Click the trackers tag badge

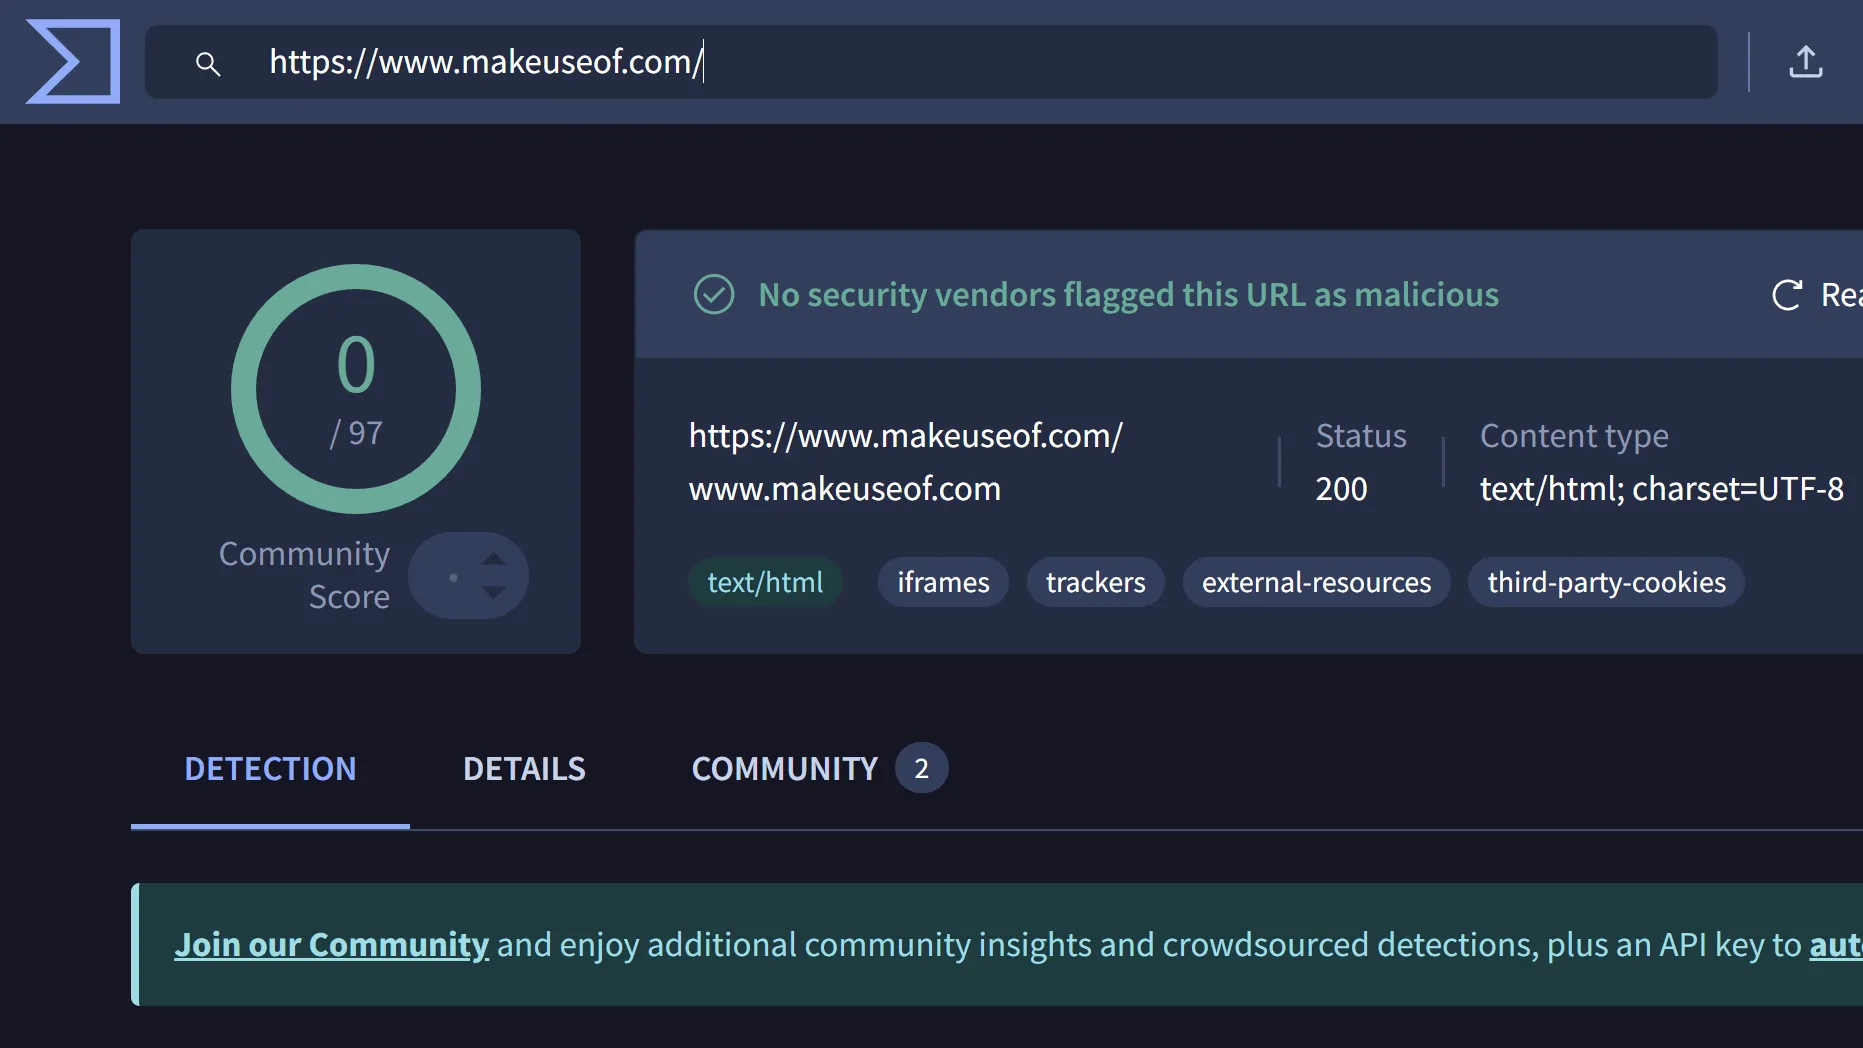[1095, 582]
